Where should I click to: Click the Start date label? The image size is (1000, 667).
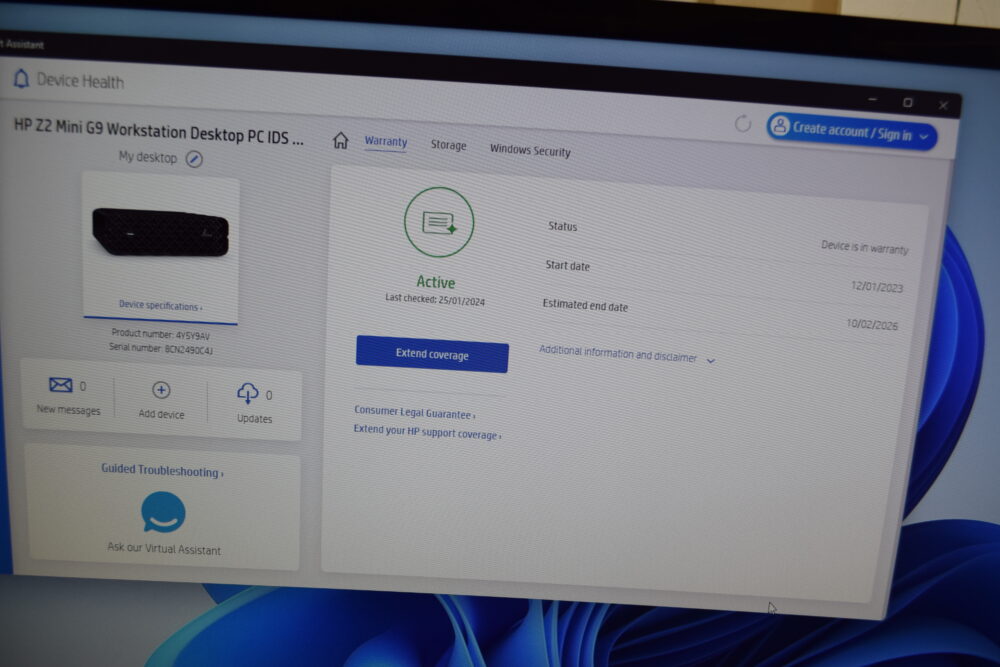(567, 265)
